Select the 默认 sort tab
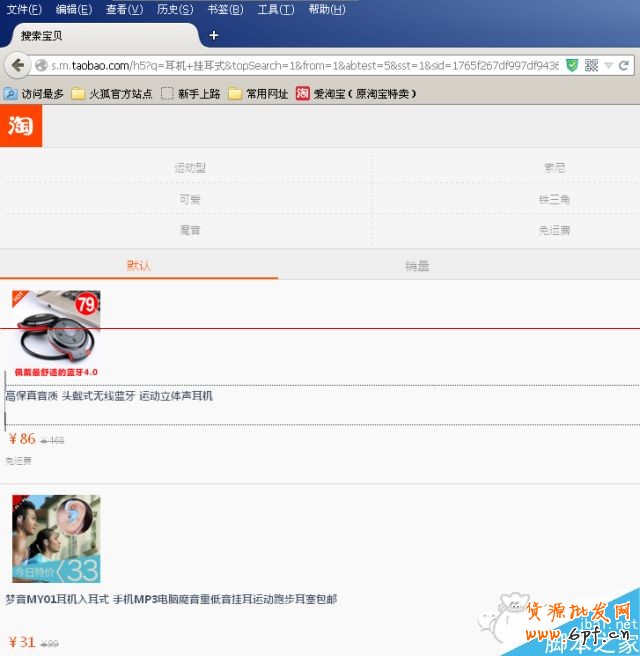This screenshot has height=656, width=640. 139,266
